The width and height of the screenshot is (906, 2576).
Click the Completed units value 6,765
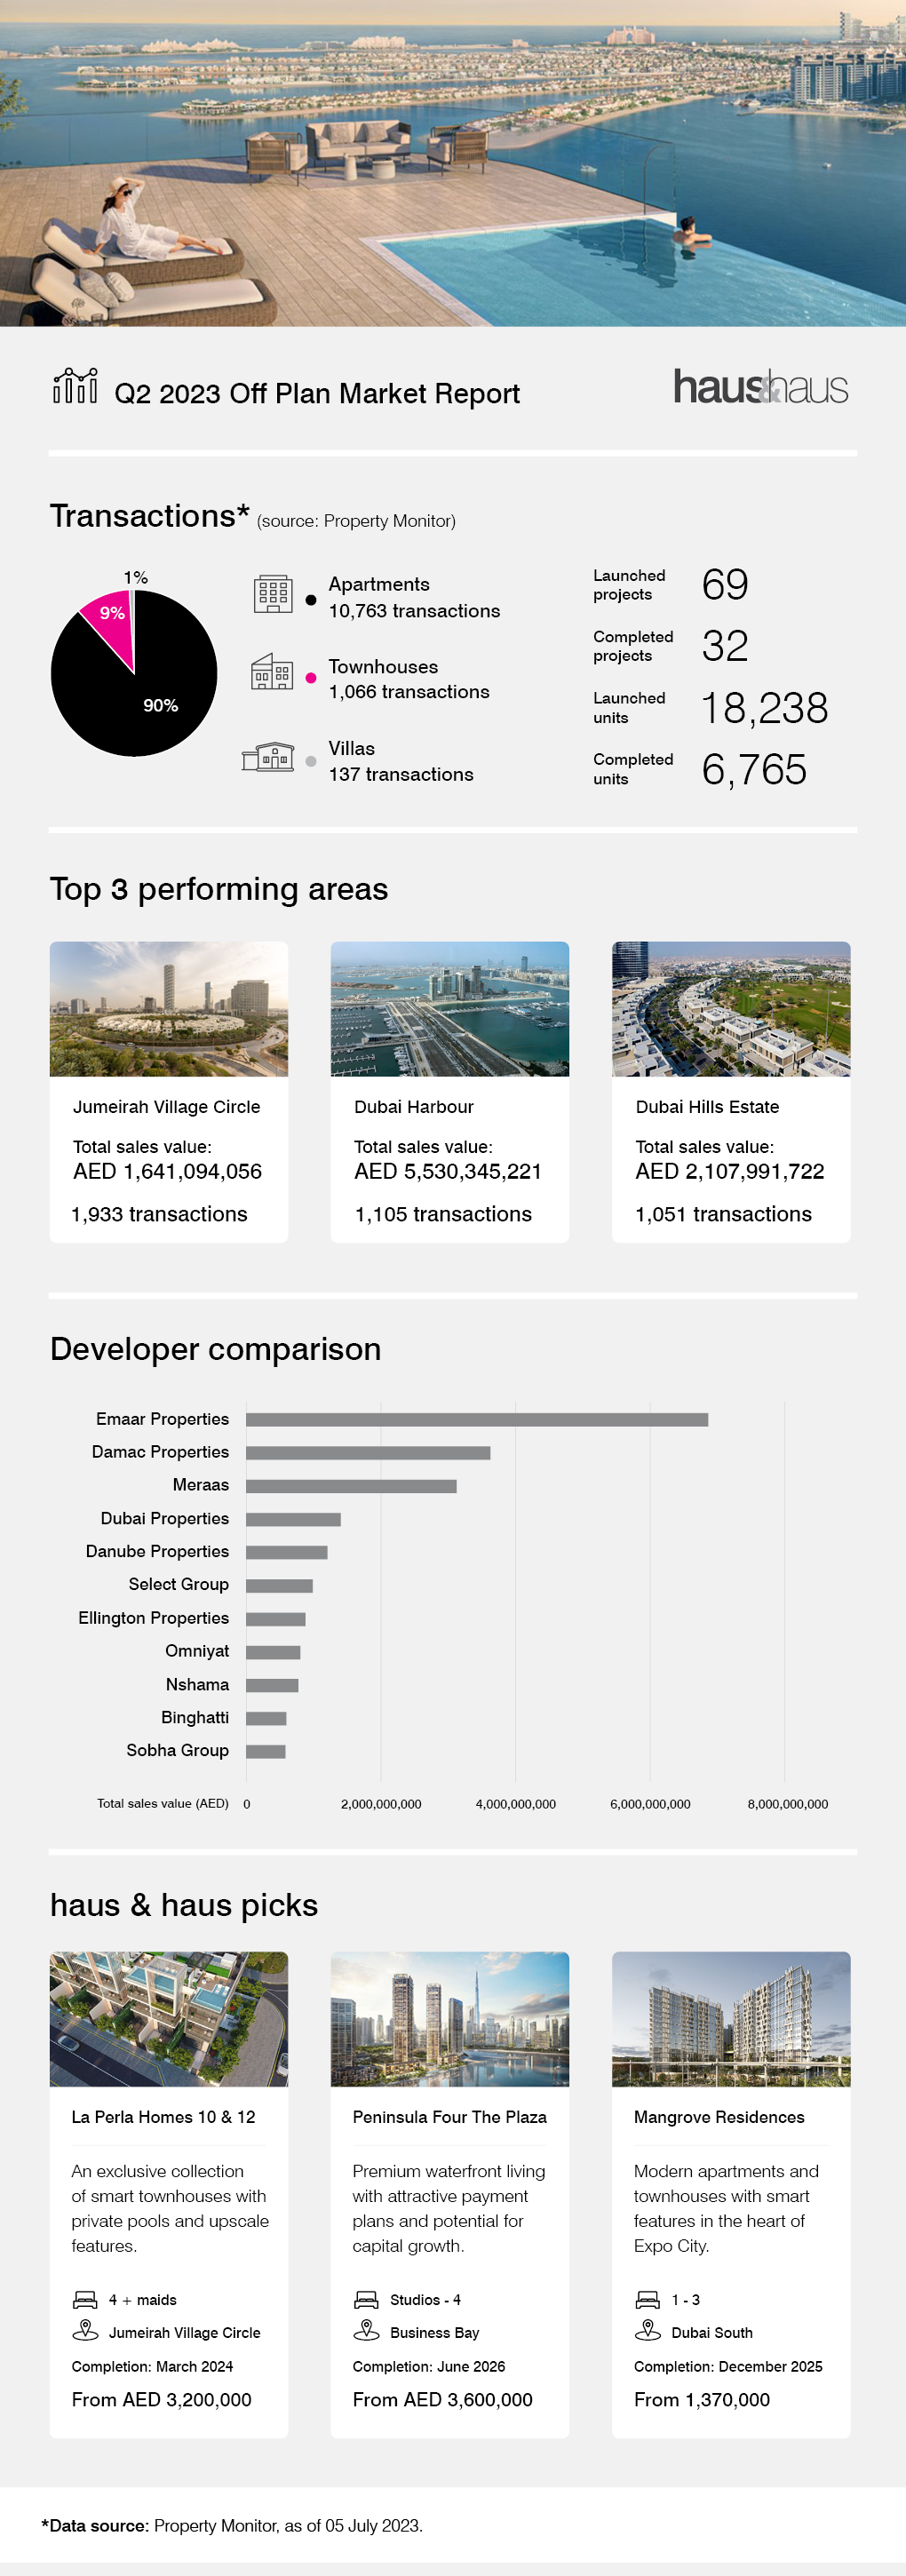[754, 770]
